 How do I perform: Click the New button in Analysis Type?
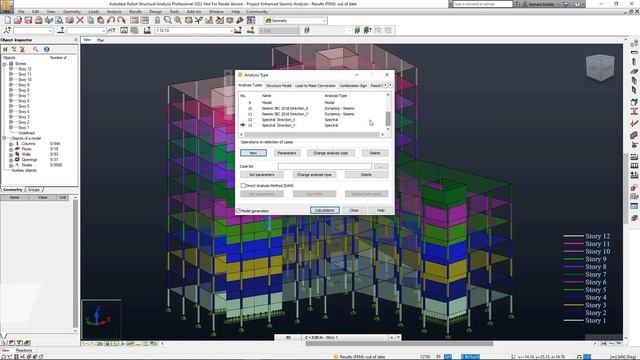pyautogui.click(x=253, y=153)
